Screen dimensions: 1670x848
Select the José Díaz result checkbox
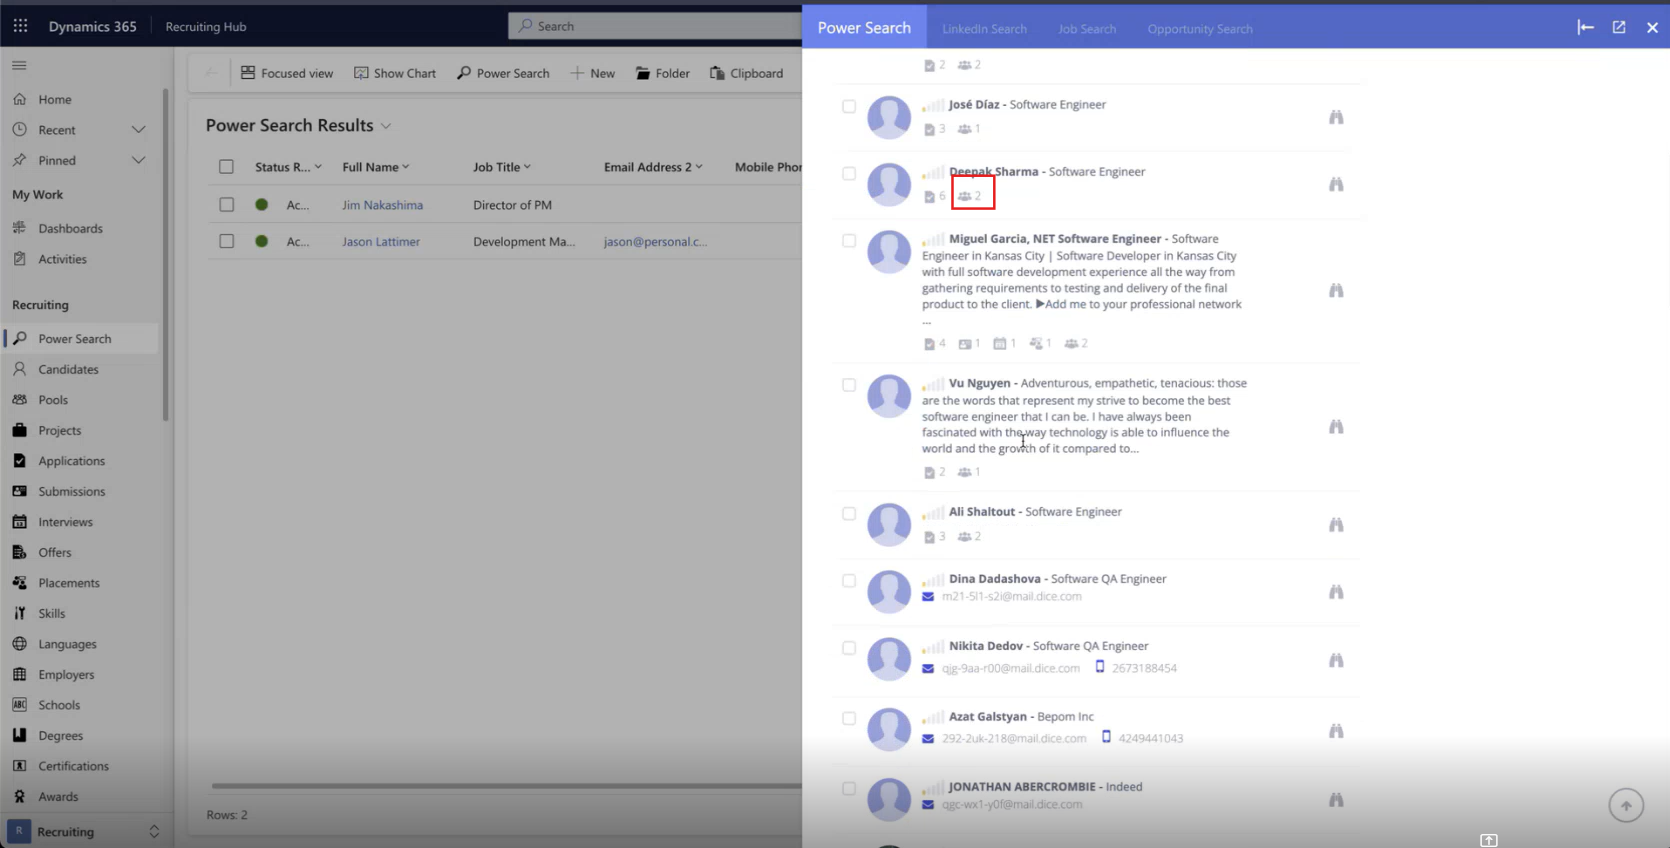[849, 106]
